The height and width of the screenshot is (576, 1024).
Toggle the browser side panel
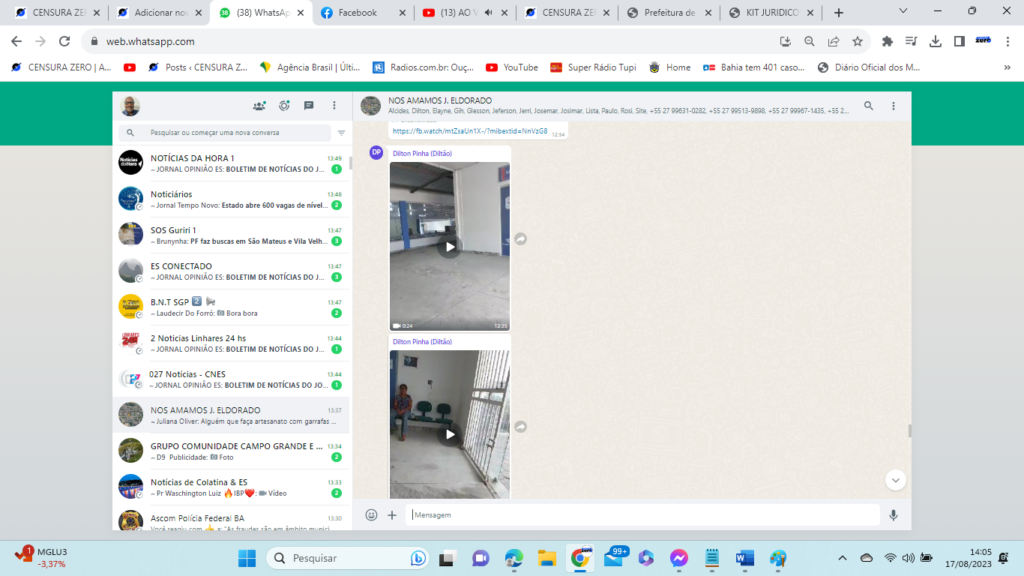[x=959, y=42]
